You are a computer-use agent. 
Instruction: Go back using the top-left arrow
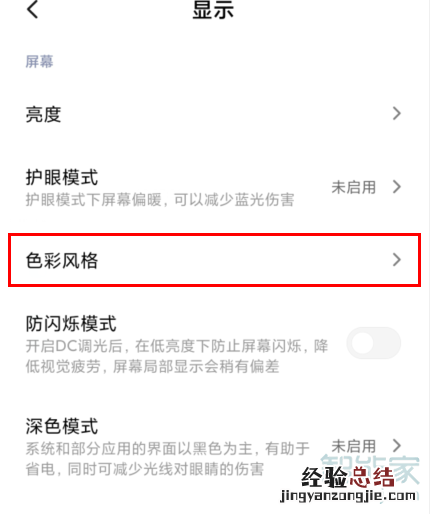tap(32, 9)
